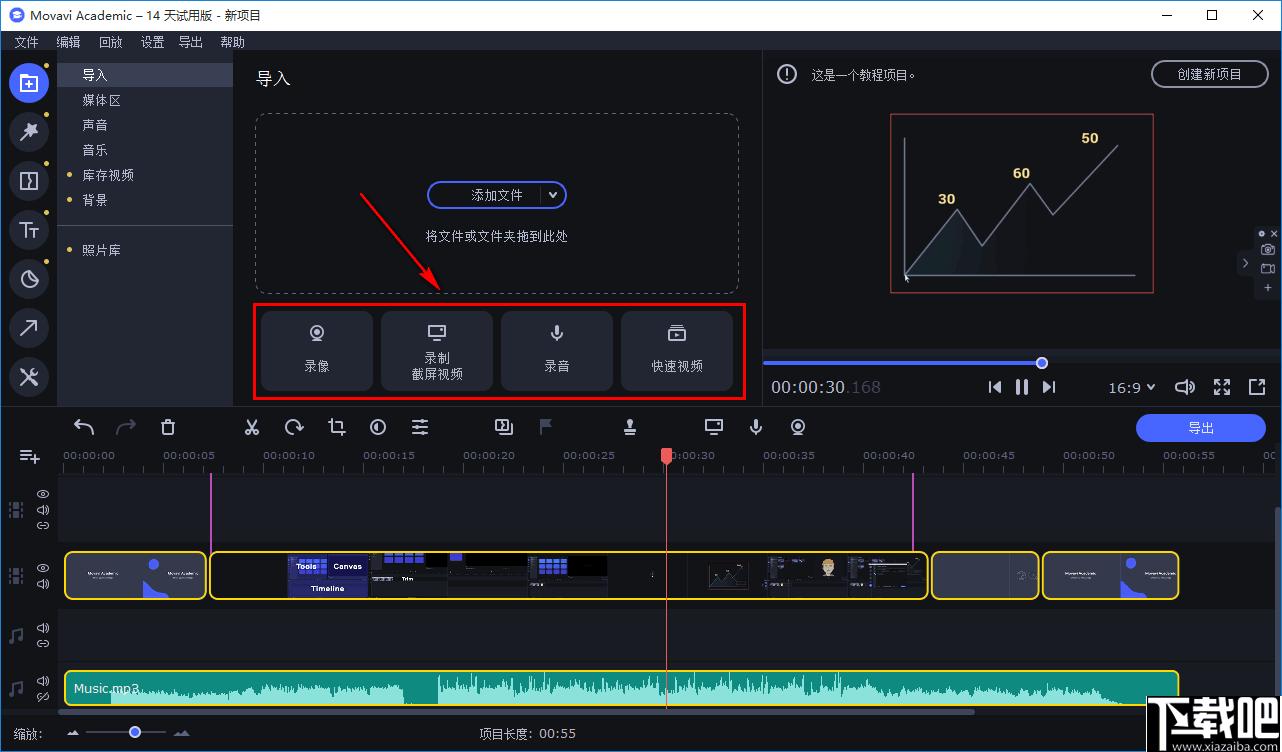The image size is (1282, 752).
Task: Toggle visibility eye on main video track
Action: [43, 567]
